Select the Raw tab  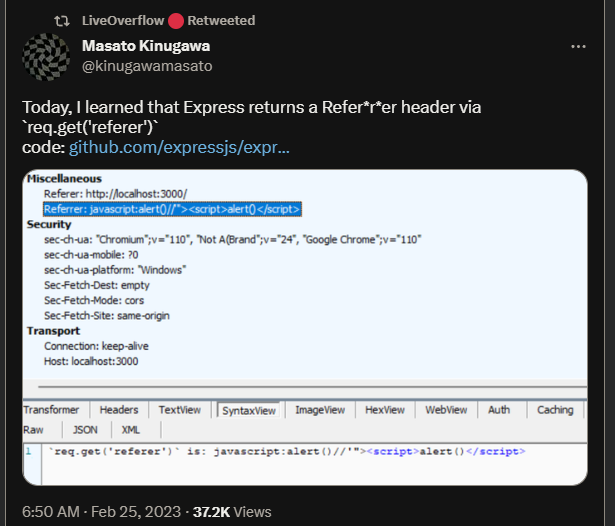33,430
